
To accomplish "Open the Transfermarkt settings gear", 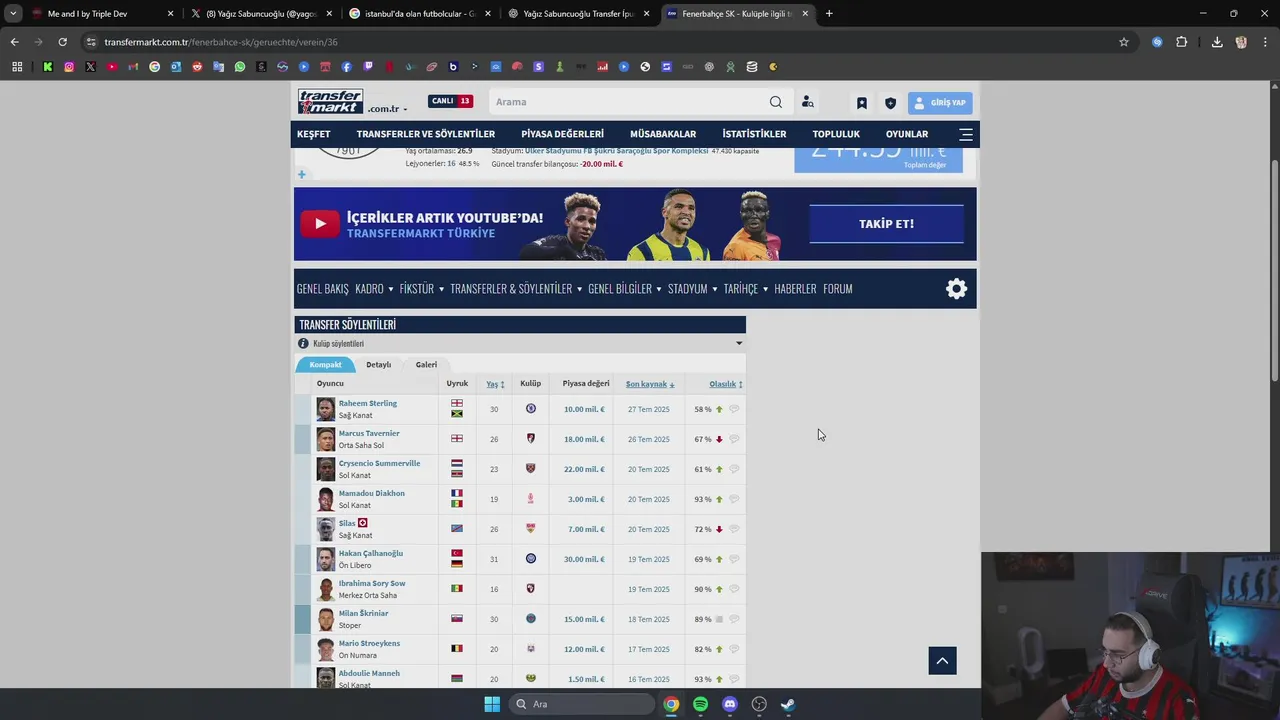I will click(x=956, y=289).
